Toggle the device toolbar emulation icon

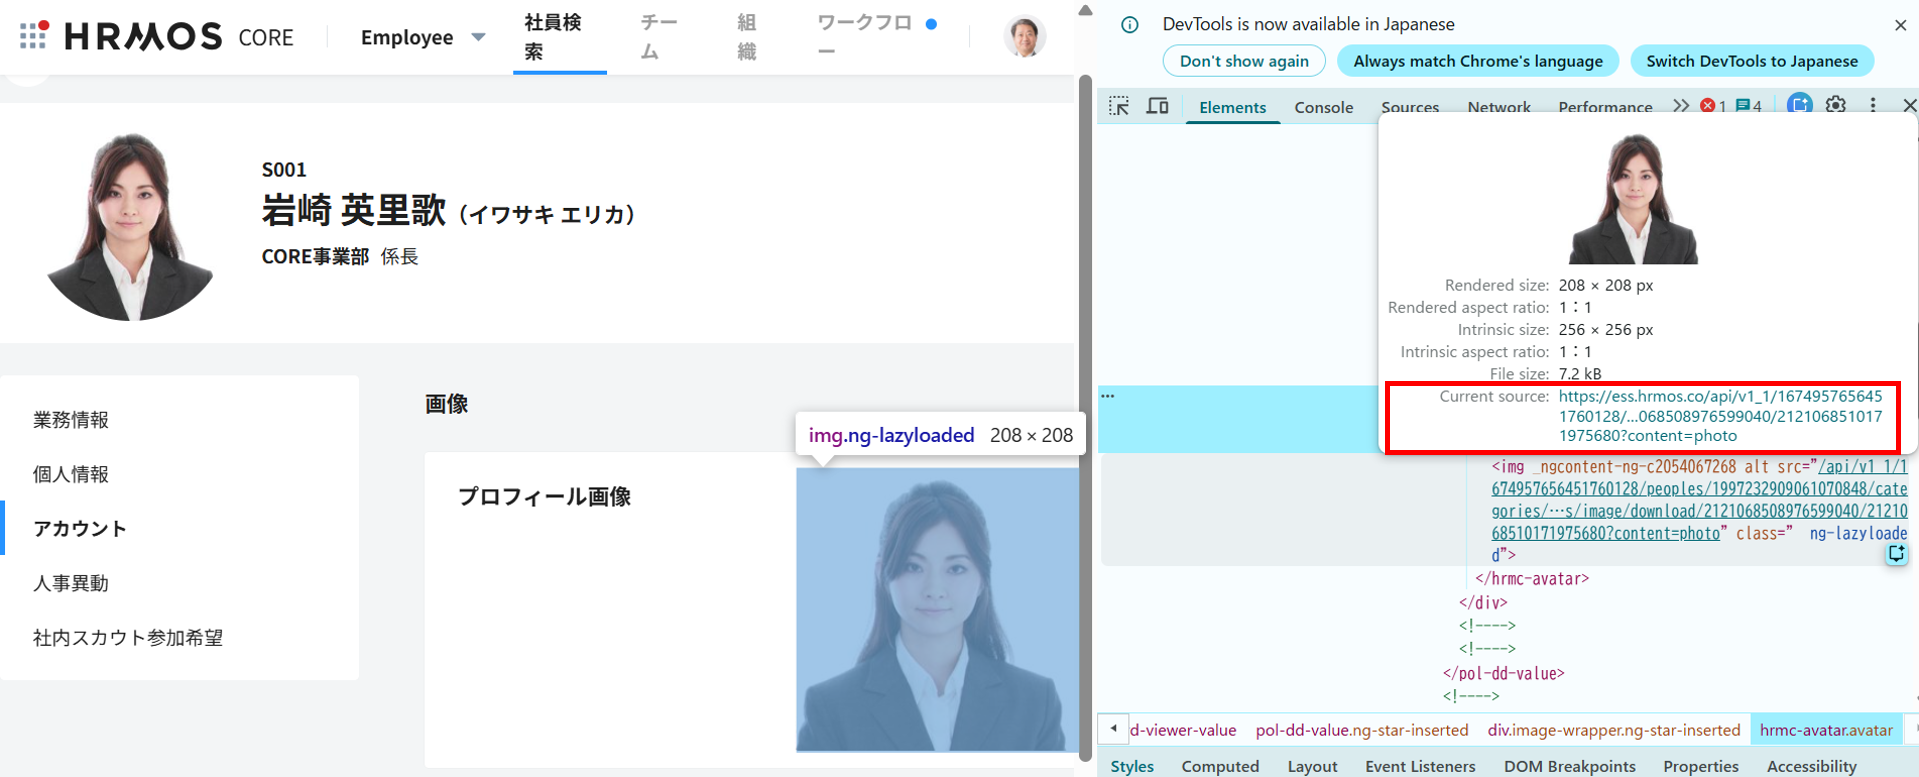(1157, 106)
